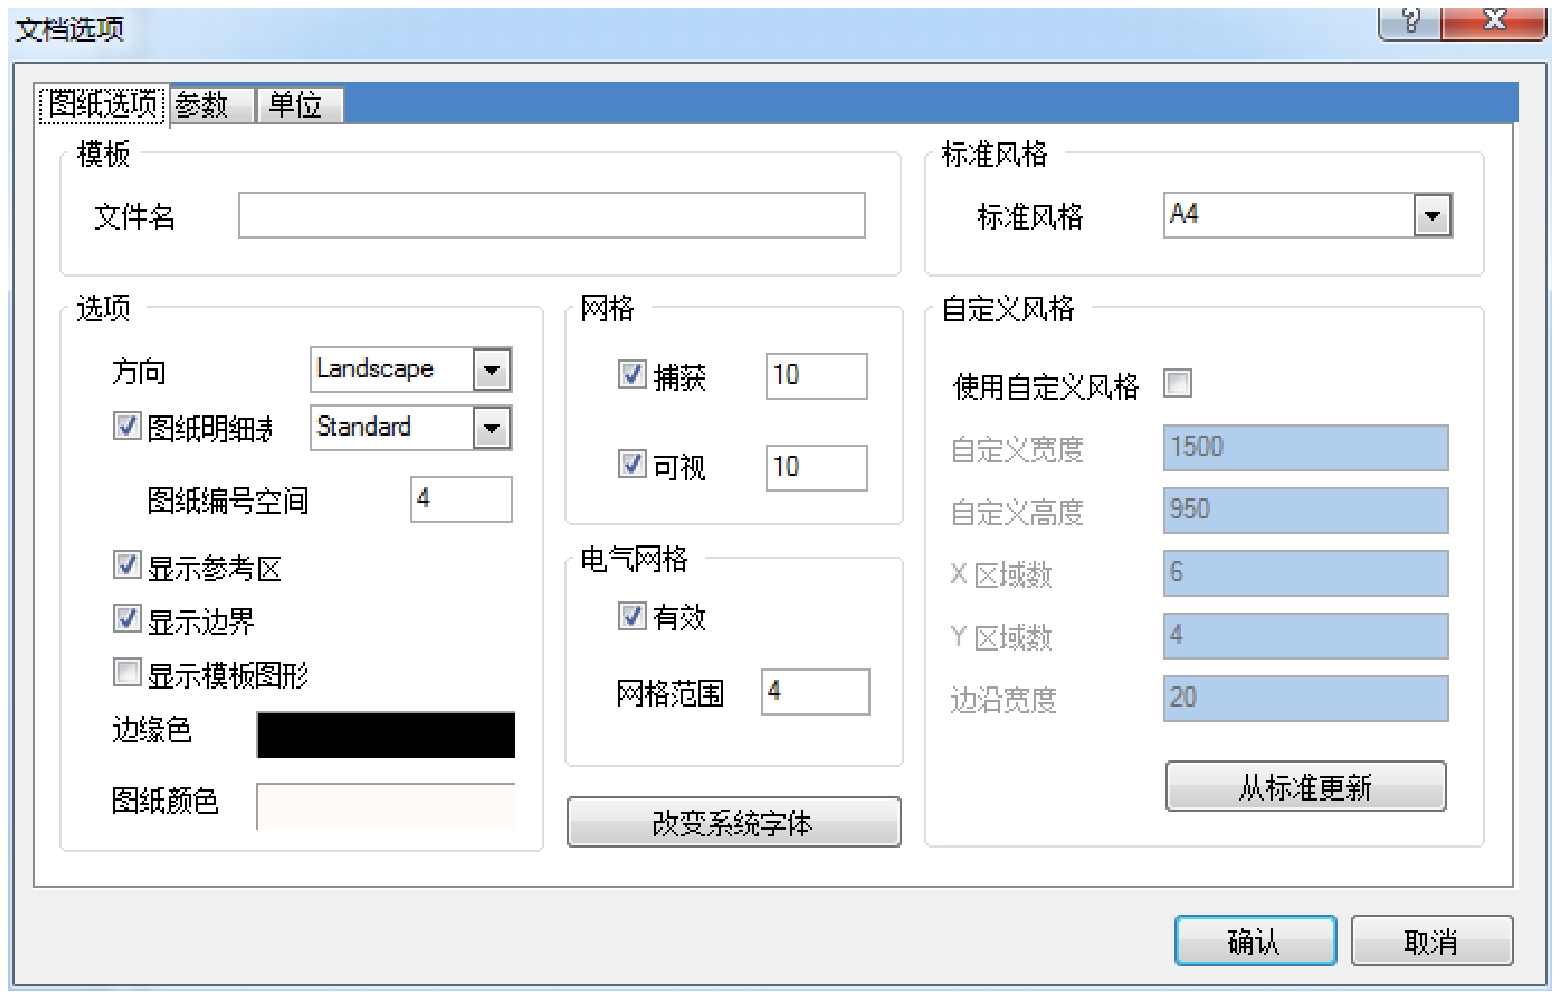
Task: Click the 网格范围 input field
Action: coord(815,692)
